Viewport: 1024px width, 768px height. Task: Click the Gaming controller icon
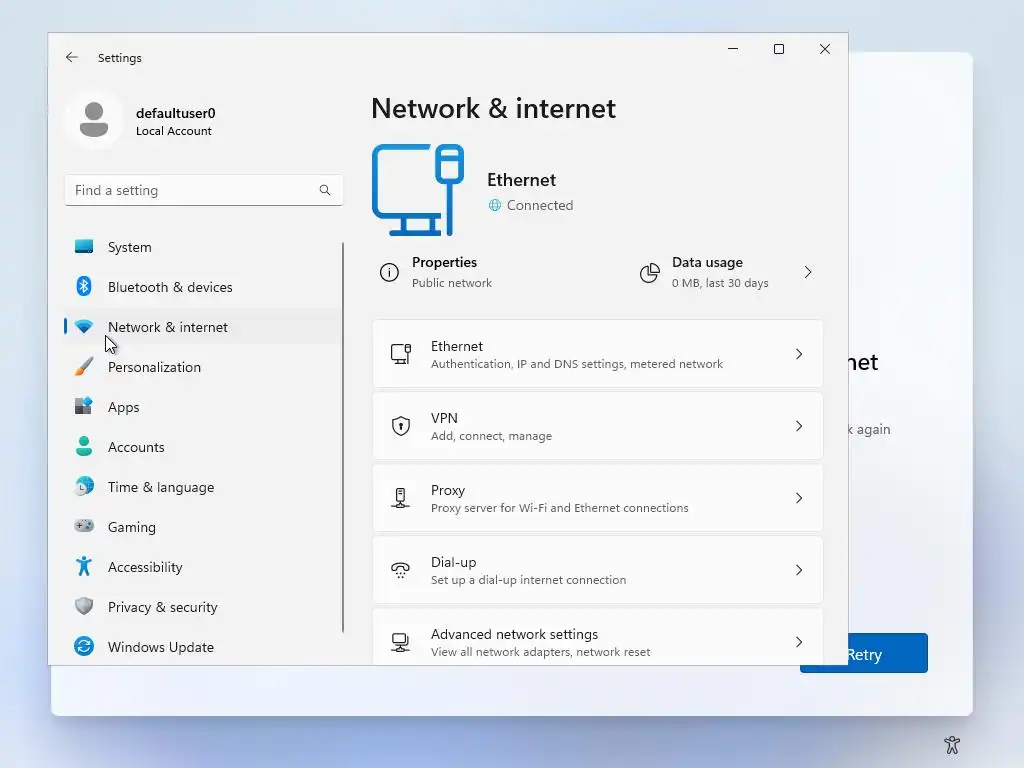click(84, 526)
